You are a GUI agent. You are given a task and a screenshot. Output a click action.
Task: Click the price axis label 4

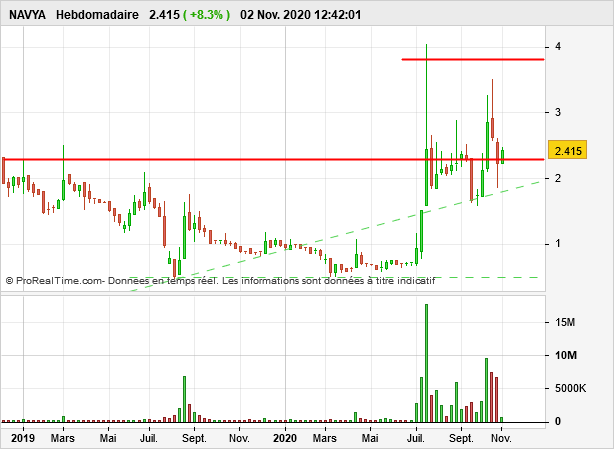click(558, 47)
